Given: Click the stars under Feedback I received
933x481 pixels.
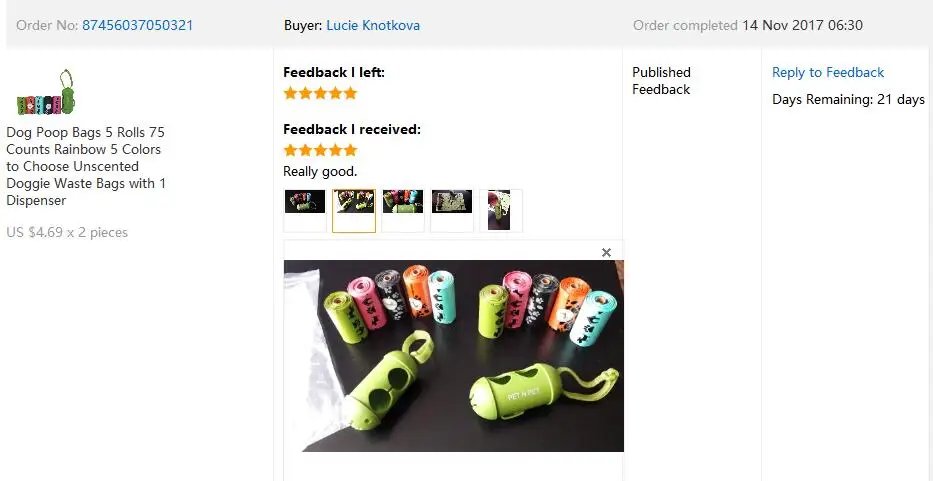Looking at the screenshot, I should (x=320, y=149).
